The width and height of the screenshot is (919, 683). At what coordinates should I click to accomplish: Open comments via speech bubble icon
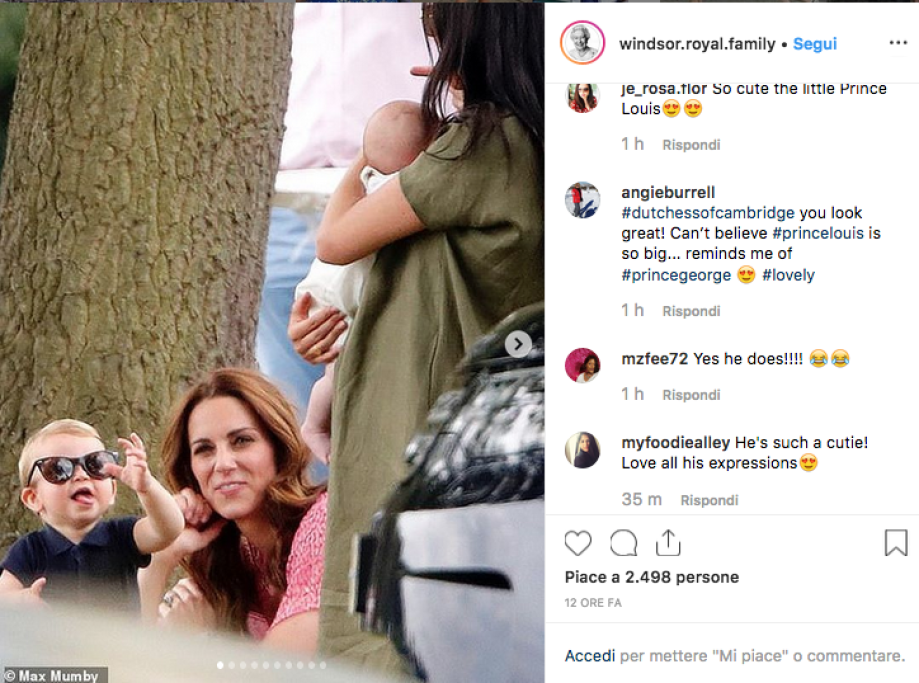pyautogui.click(x=623, y=543)
